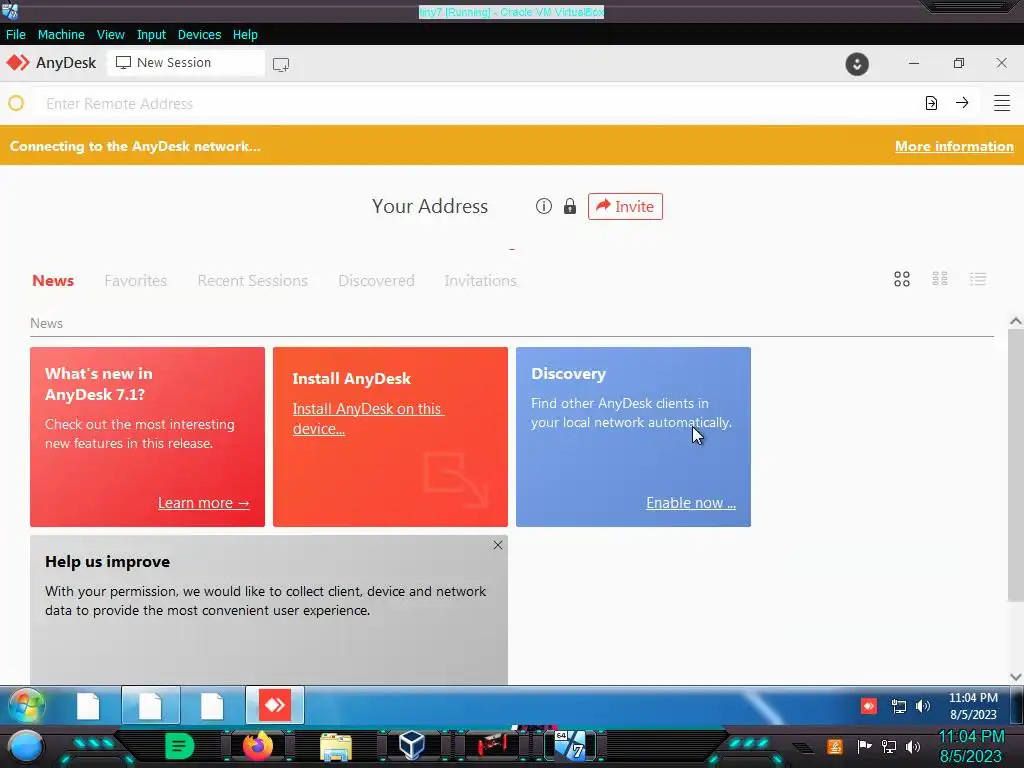
Task: Select the News tab
Action: (53, 281)
